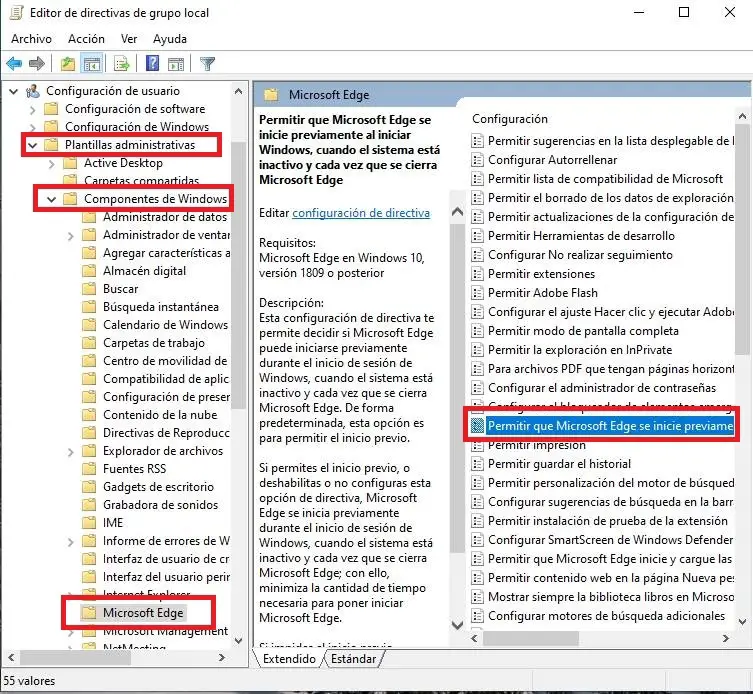Screen dimensions: 753x694
Task: Select Calendario de Windows tree item
Action: click(165, 325)
